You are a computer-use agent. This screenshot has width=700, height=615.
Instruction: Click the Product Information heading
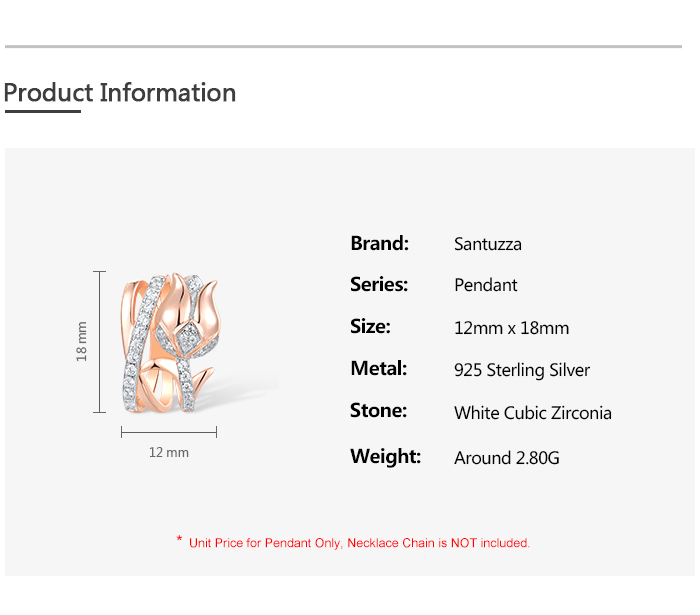coord(120,93)
